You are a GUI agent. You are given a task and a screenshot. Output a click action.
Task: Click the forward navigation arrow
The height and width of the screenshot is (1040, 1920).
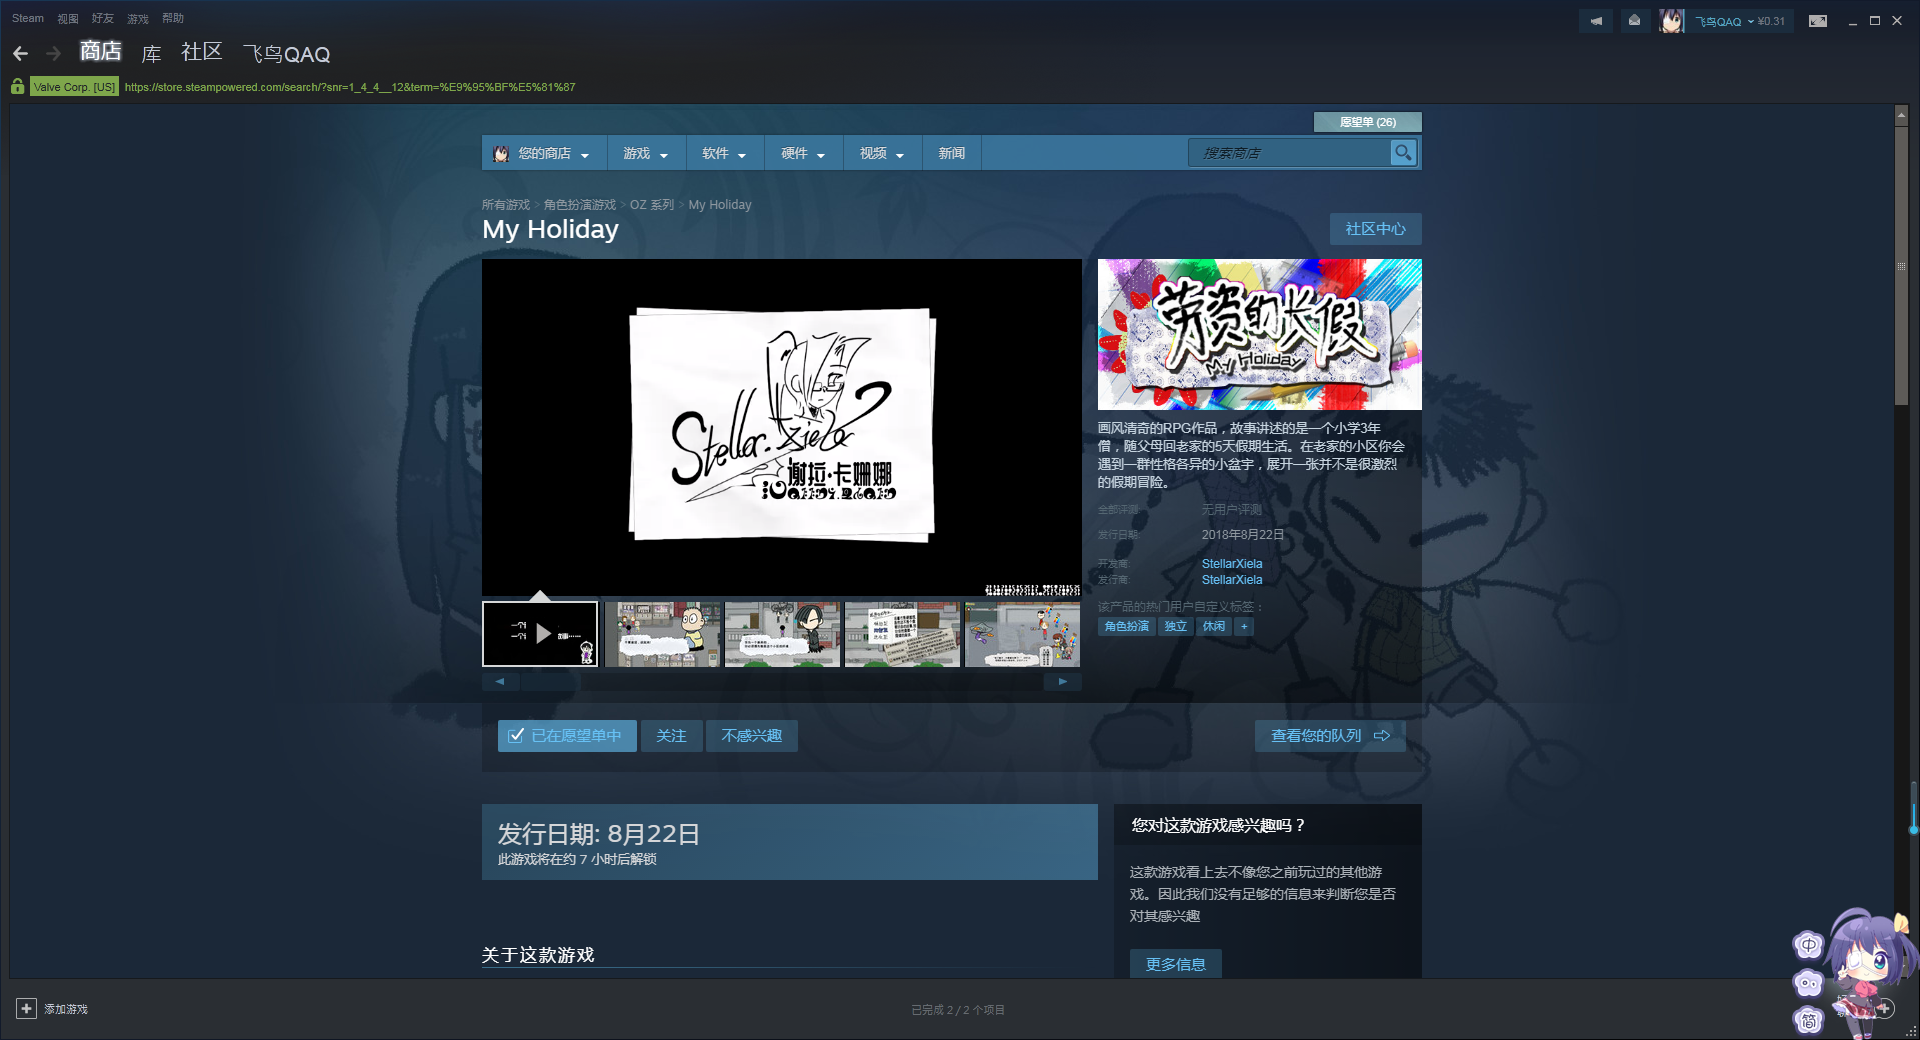pos(54,54)
